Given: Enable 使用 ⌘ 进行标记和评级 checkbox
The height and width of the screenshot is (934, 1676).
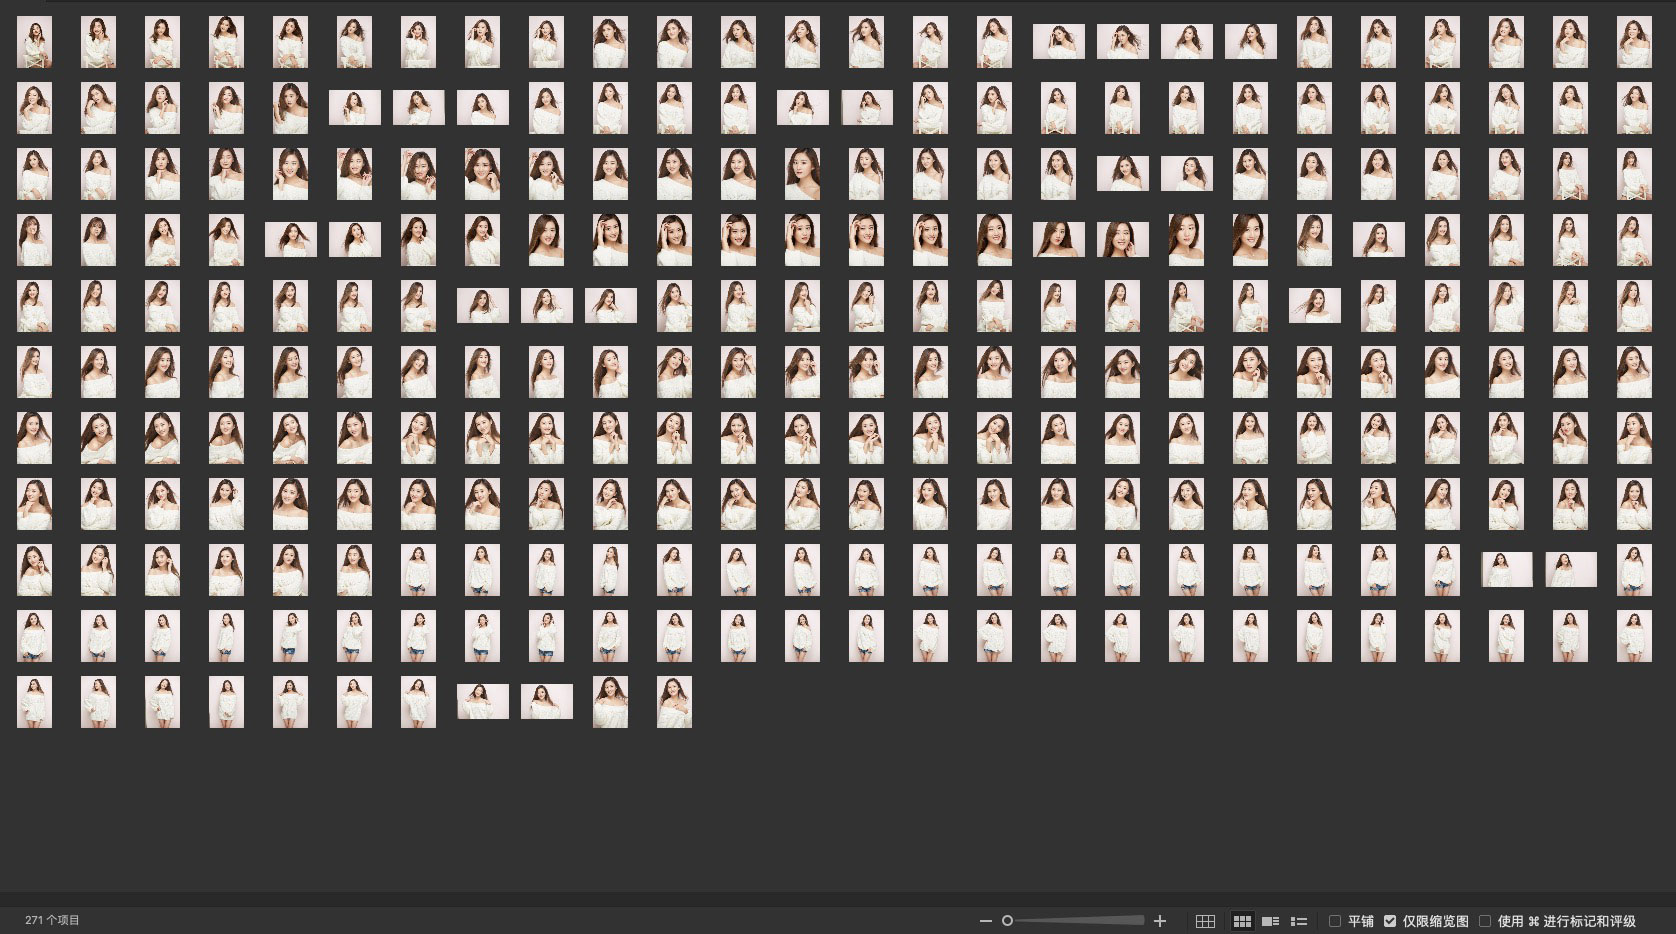Looking at the screenshot, I should point(1485,921).
